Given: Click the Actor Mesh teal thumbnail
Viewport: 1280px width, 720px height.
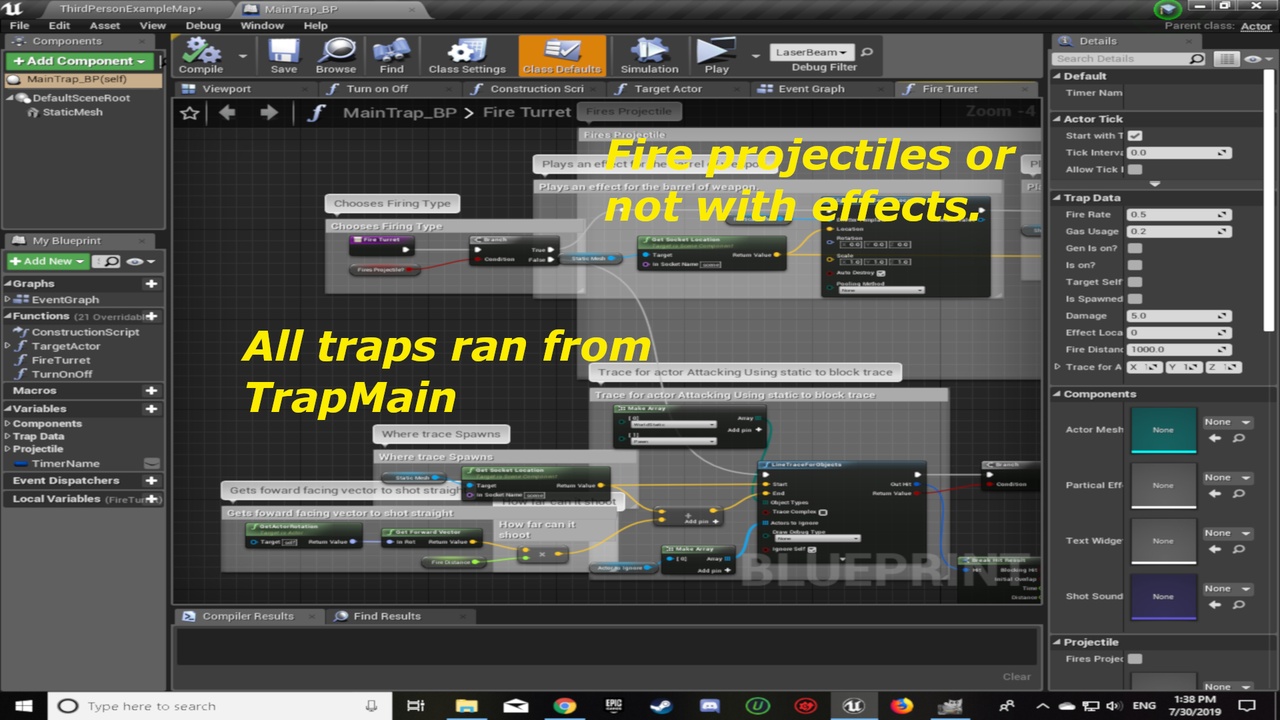Looking at the screenshot, I should pyautogui.click(x=1163, y=430).
